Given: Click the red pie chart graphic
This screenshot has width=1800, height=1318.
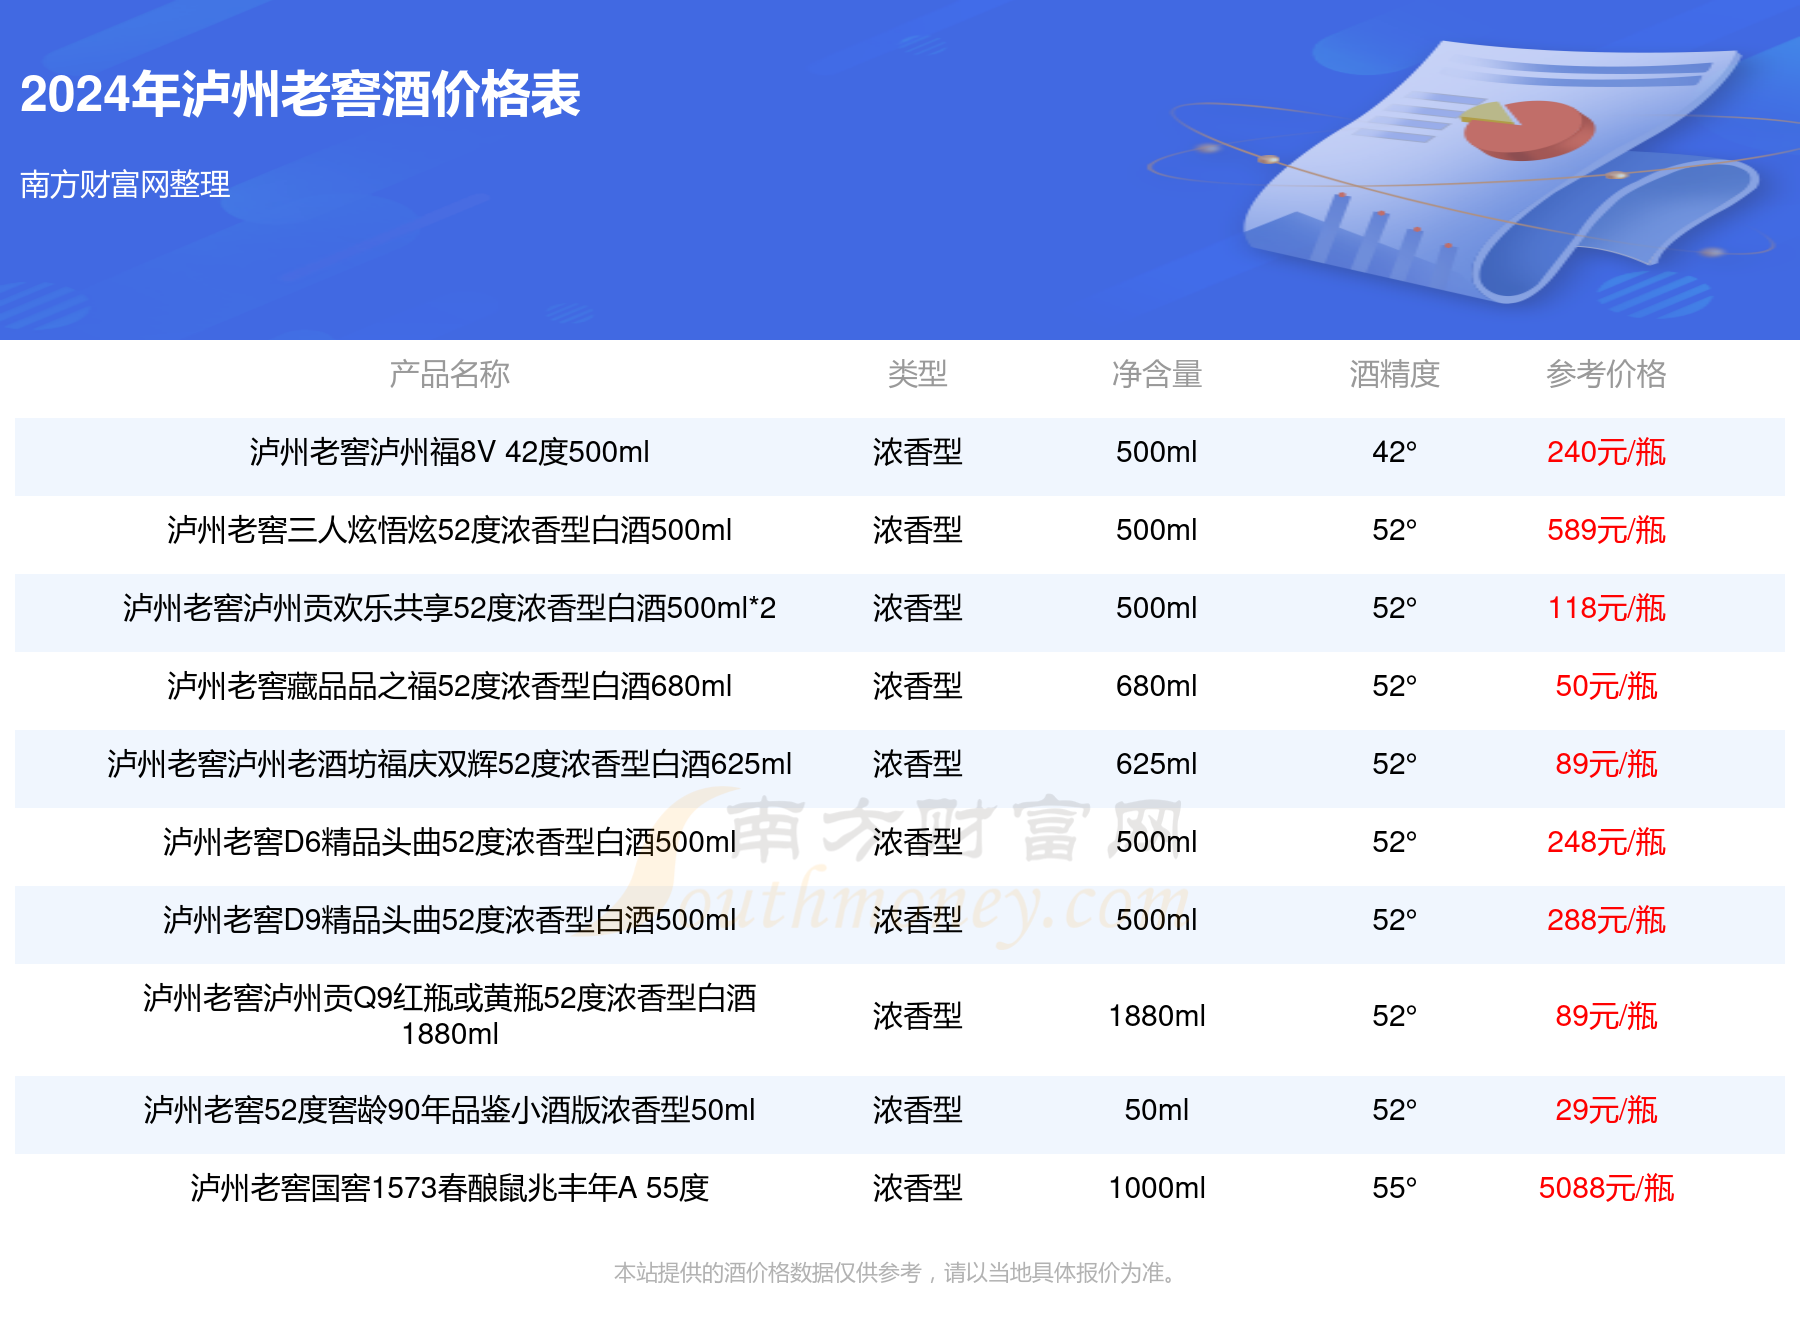Looking at the screenshot, I should pos(1528,130).
